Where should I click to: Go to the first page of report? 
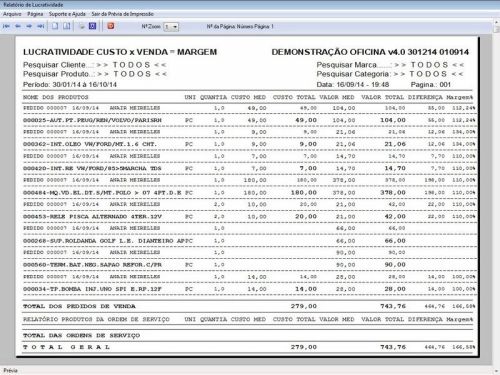(x=6, y=26)
